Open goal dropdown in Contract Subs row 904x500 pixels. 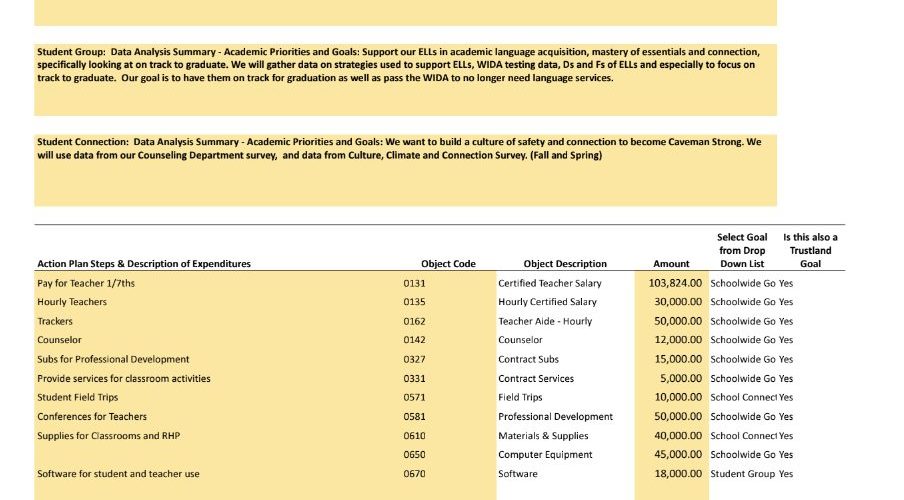pos(743,359)
